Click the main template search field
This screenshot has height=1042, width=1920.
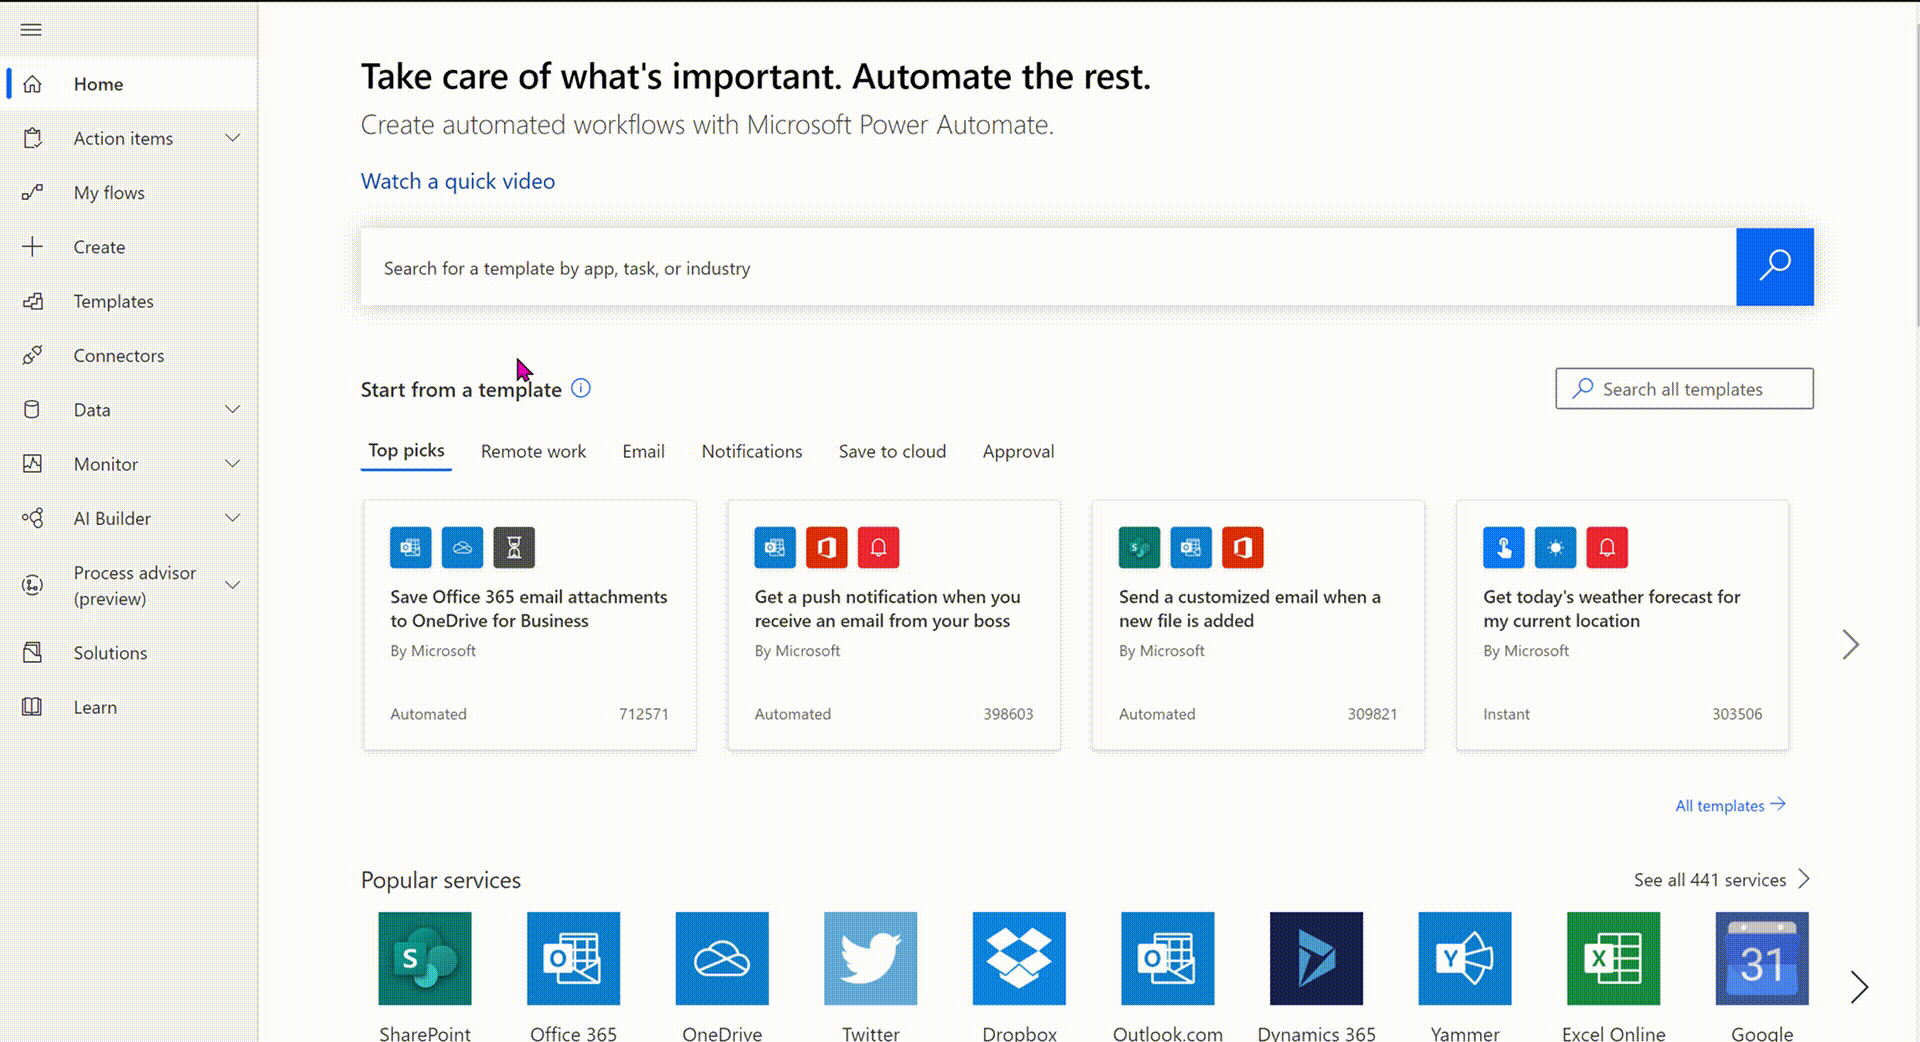coord(1048,267)
